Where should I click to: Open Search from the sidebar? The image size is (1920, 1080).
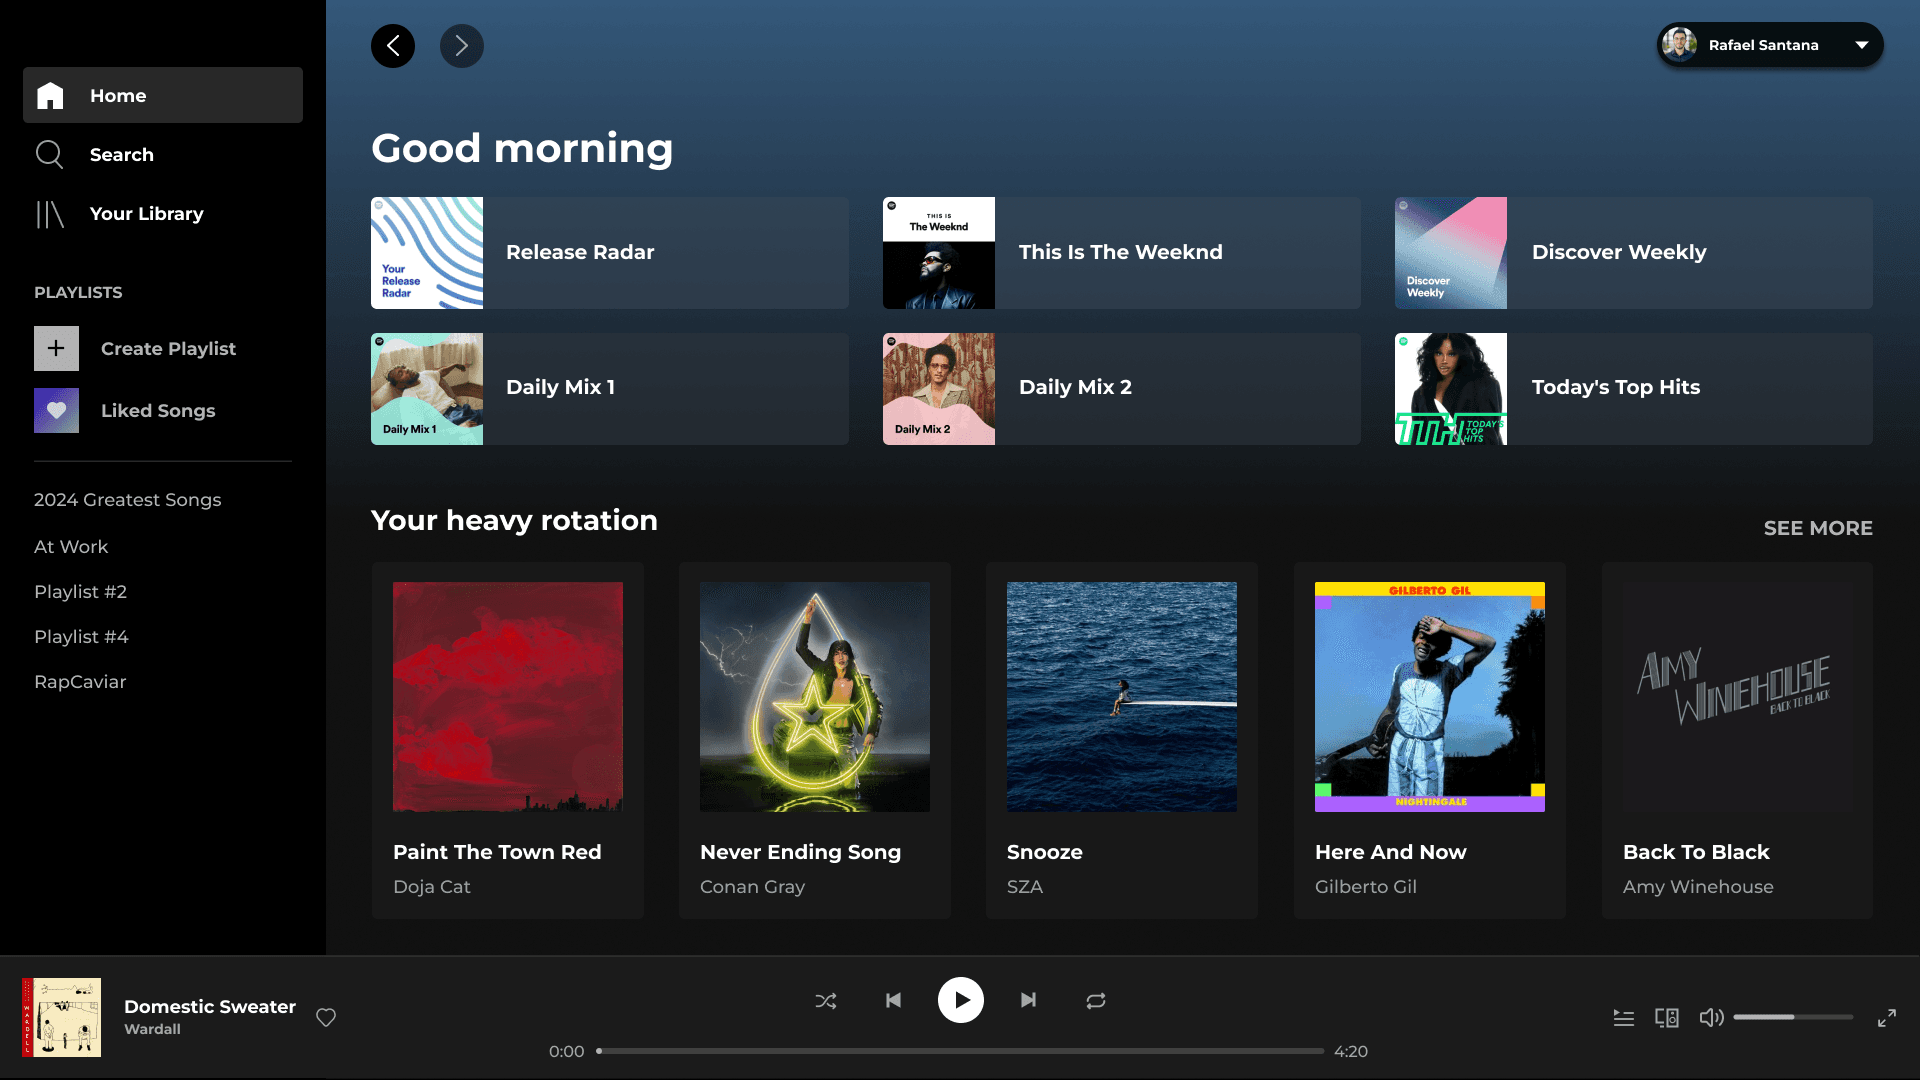click(122, 154)
